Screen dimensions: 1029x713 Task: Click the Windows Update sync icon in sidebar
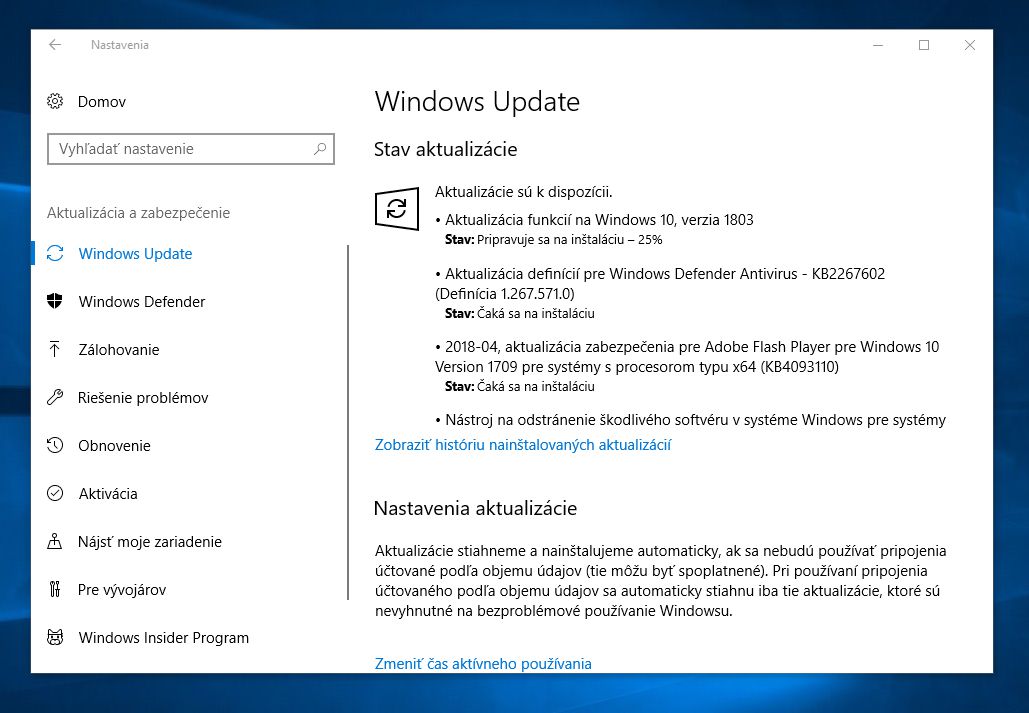coord(55,253)
